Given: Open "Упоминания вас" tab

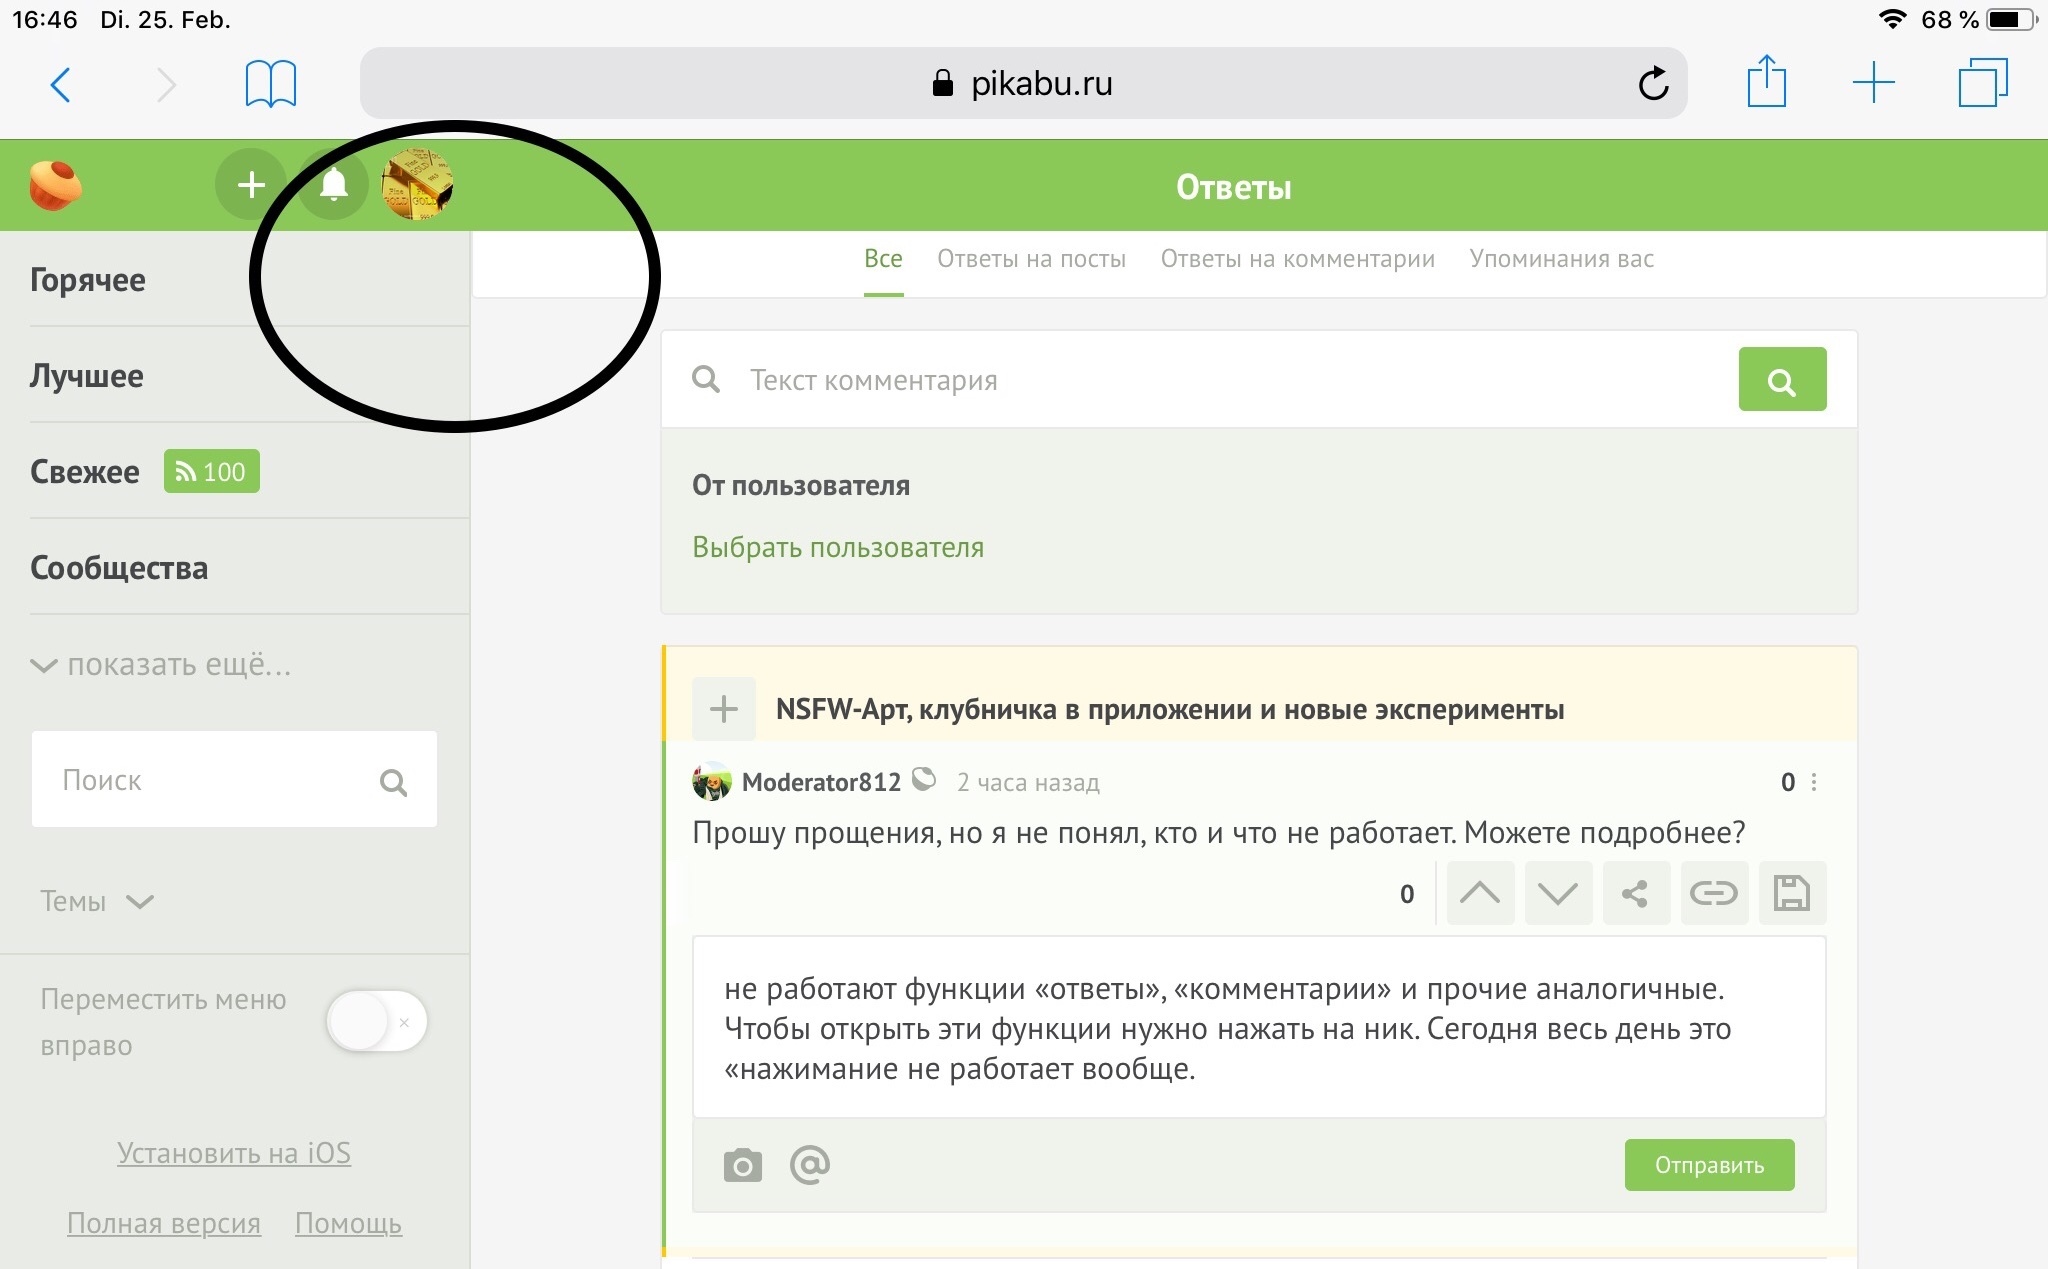Looking at the screenshot, I should click(x=1561, y=259).
